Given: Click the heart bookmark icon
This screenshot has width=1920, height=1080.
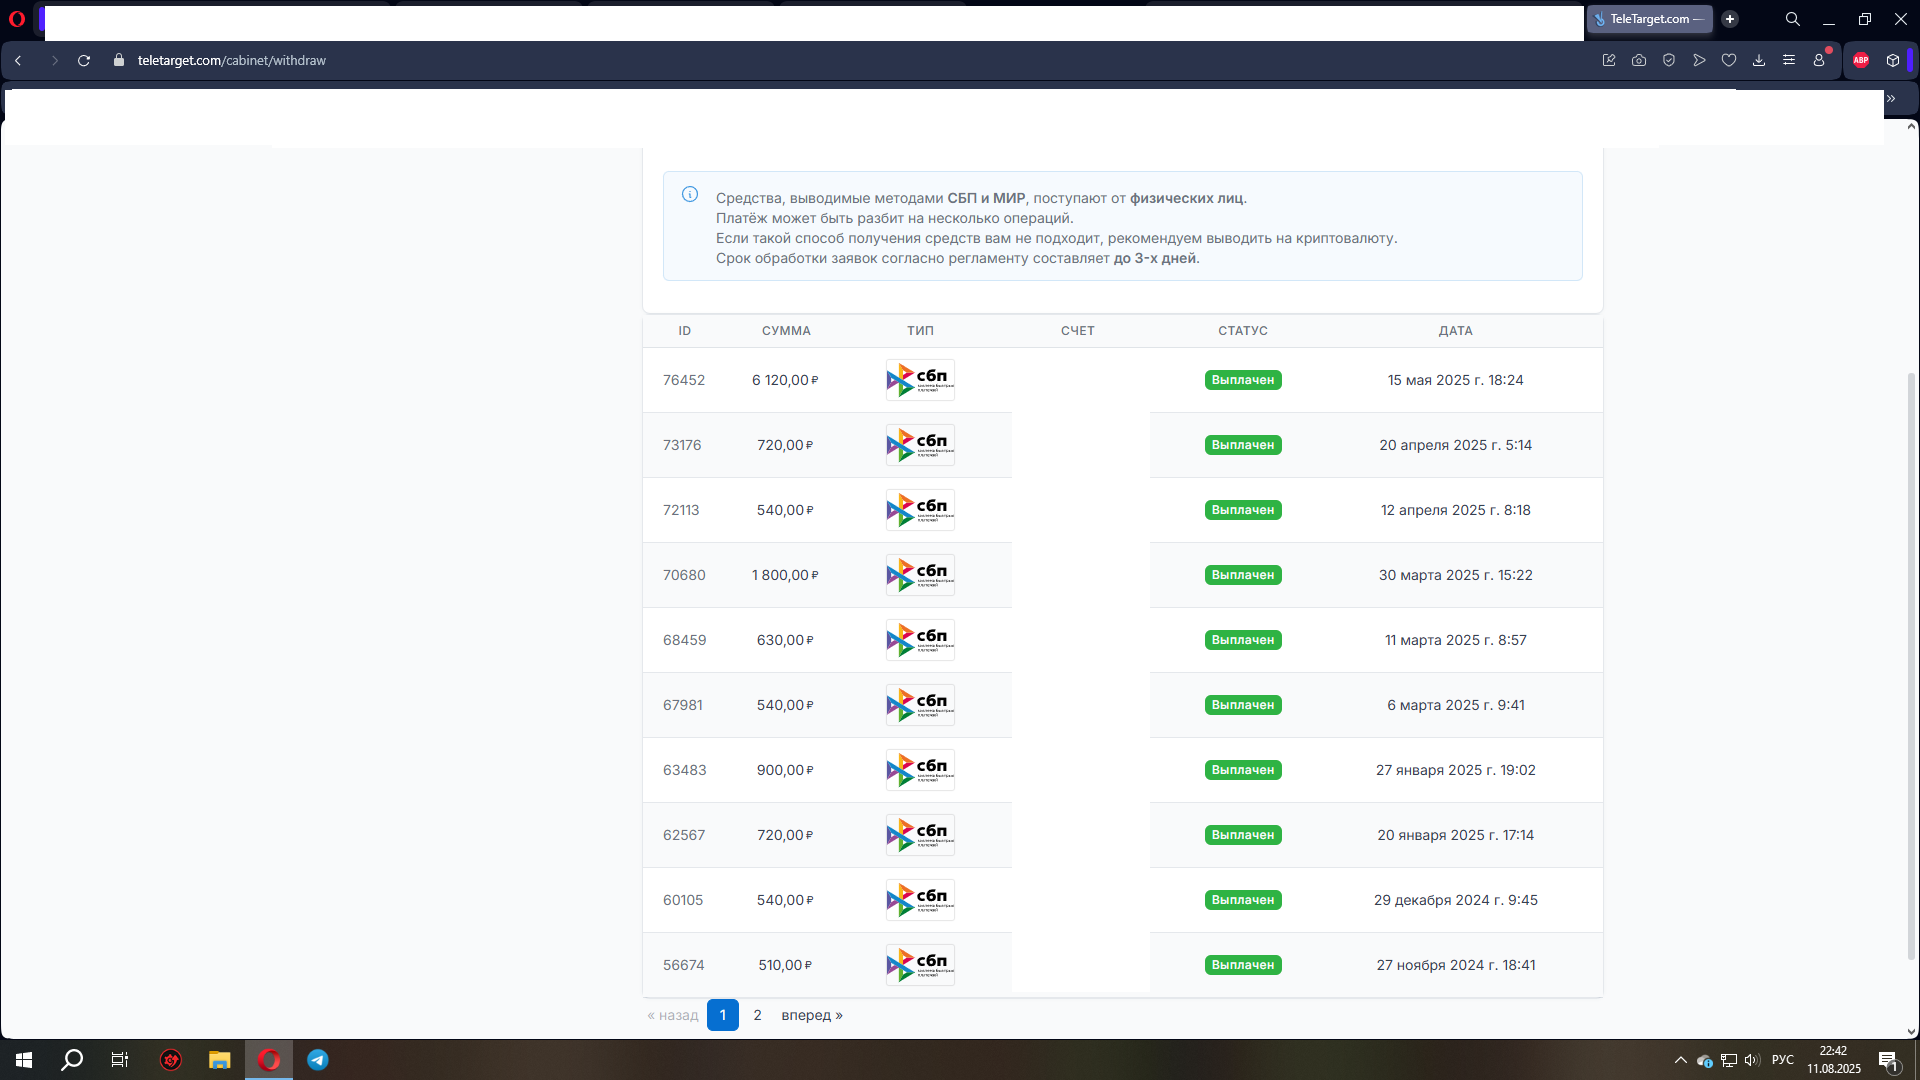Looking at the screenshot, I should click(x=1729, y=60).
